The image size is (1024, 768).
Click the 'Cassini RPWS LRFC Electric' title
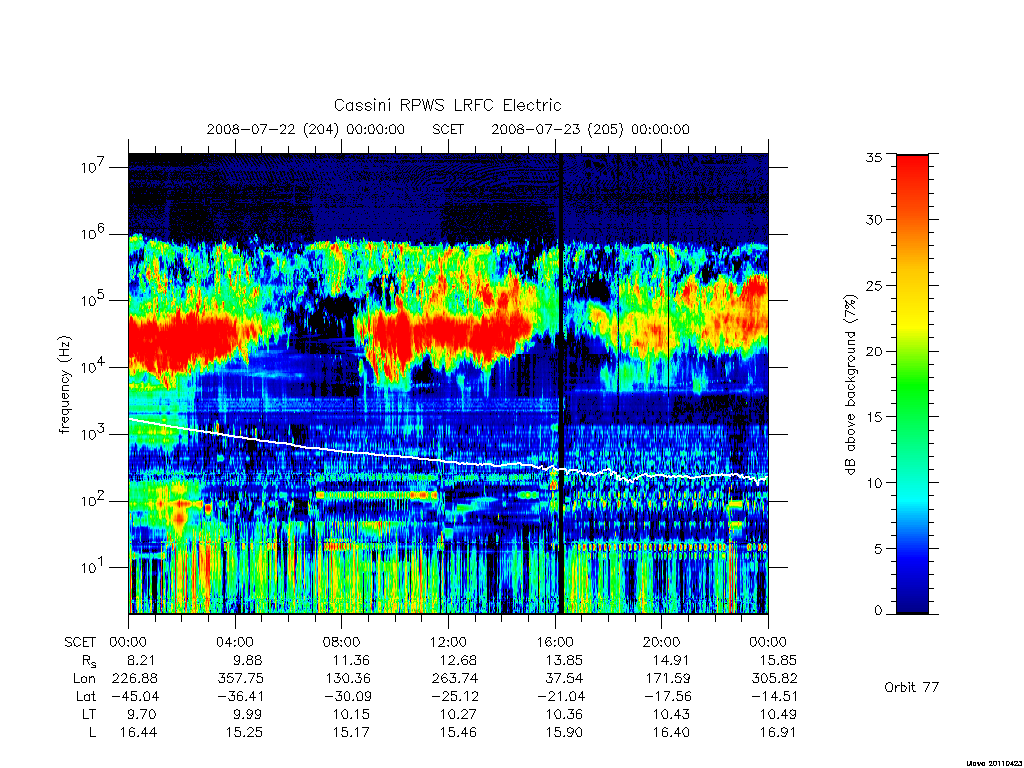[x=447, y=105]
